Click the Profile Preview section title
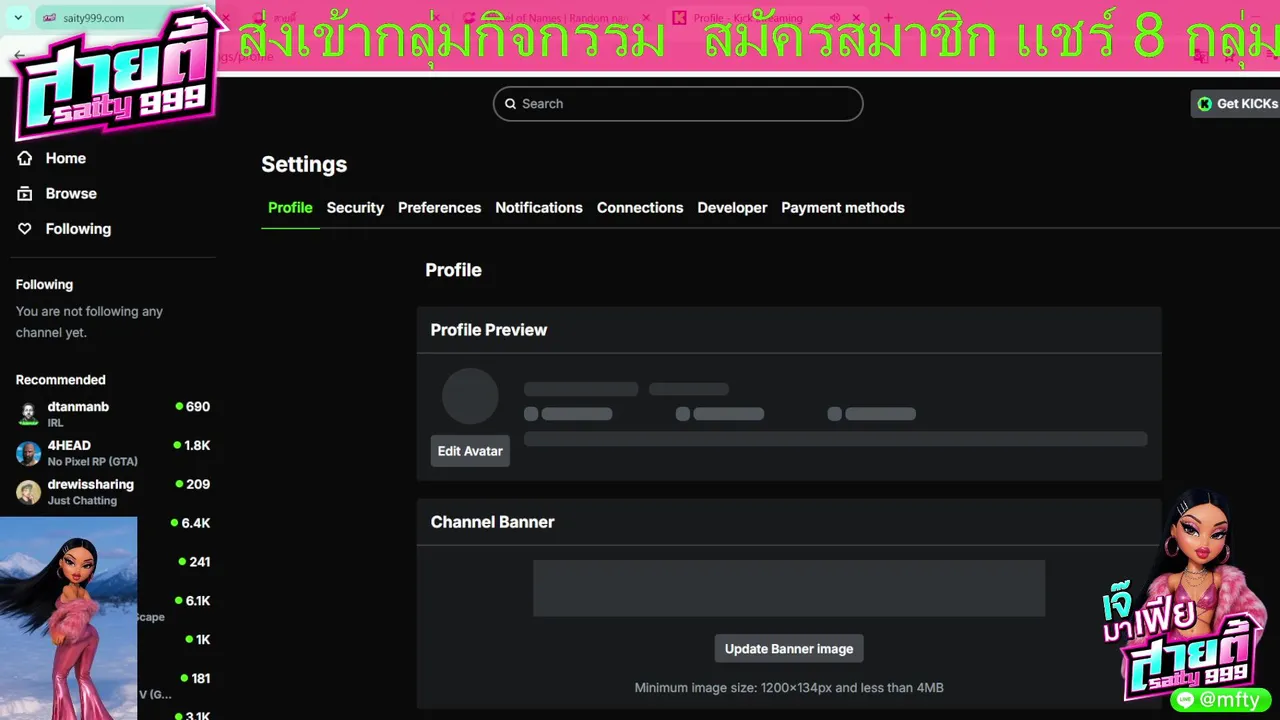 (489, 330)
